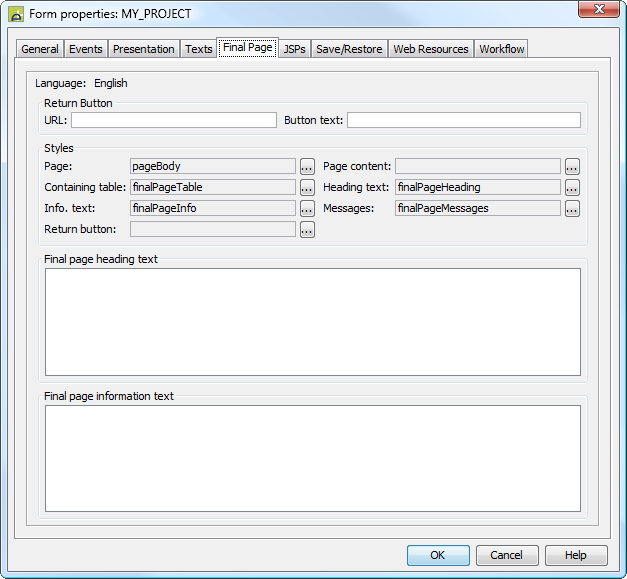Go to the Texts tab
627x579 pixels.
click(x=199, y=49)
